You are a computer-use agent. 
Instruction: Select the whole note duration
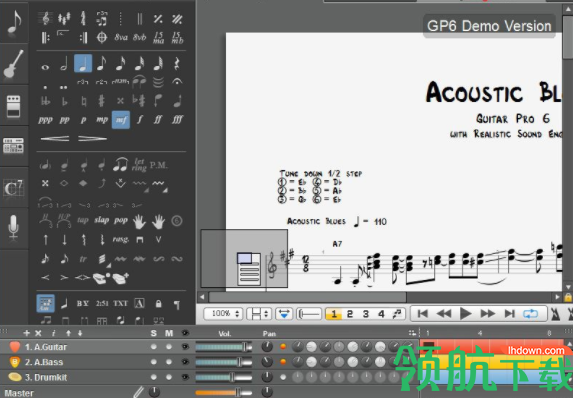click(45, 67)
